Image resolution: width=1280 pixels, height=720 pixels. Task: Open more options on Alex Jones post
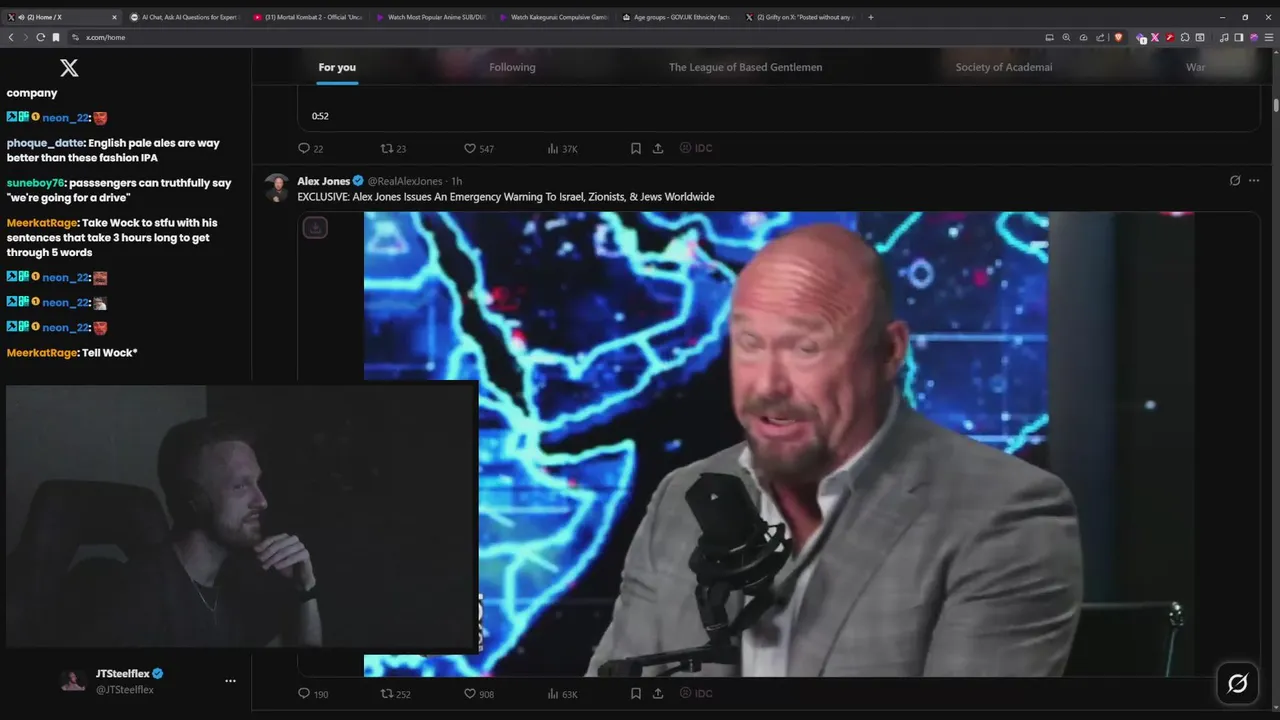(1254, 181)
